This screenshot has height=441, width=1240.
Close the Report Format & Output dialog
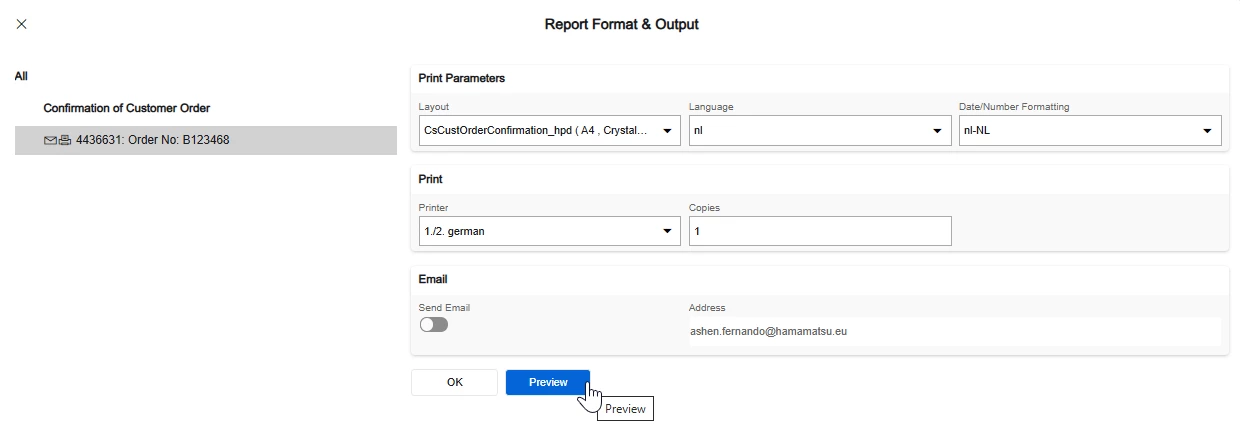coord(22,24)
